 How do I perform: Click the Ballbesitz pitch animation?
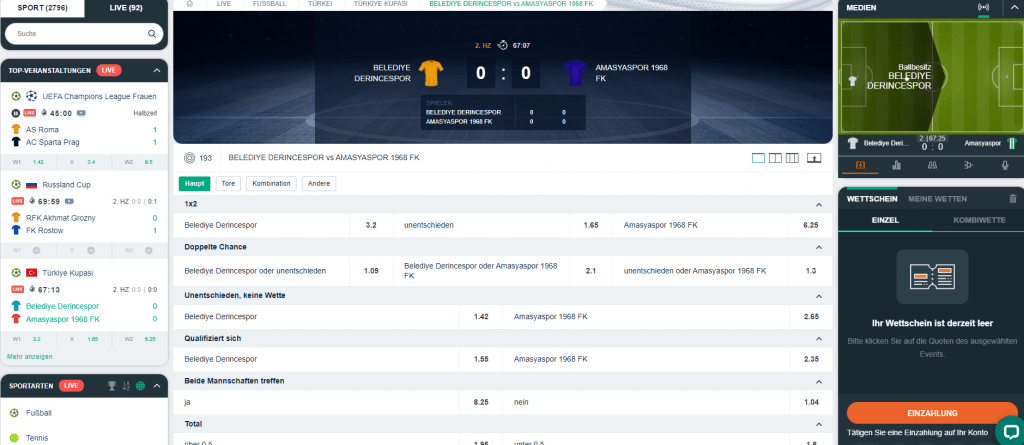pos(931,76)
